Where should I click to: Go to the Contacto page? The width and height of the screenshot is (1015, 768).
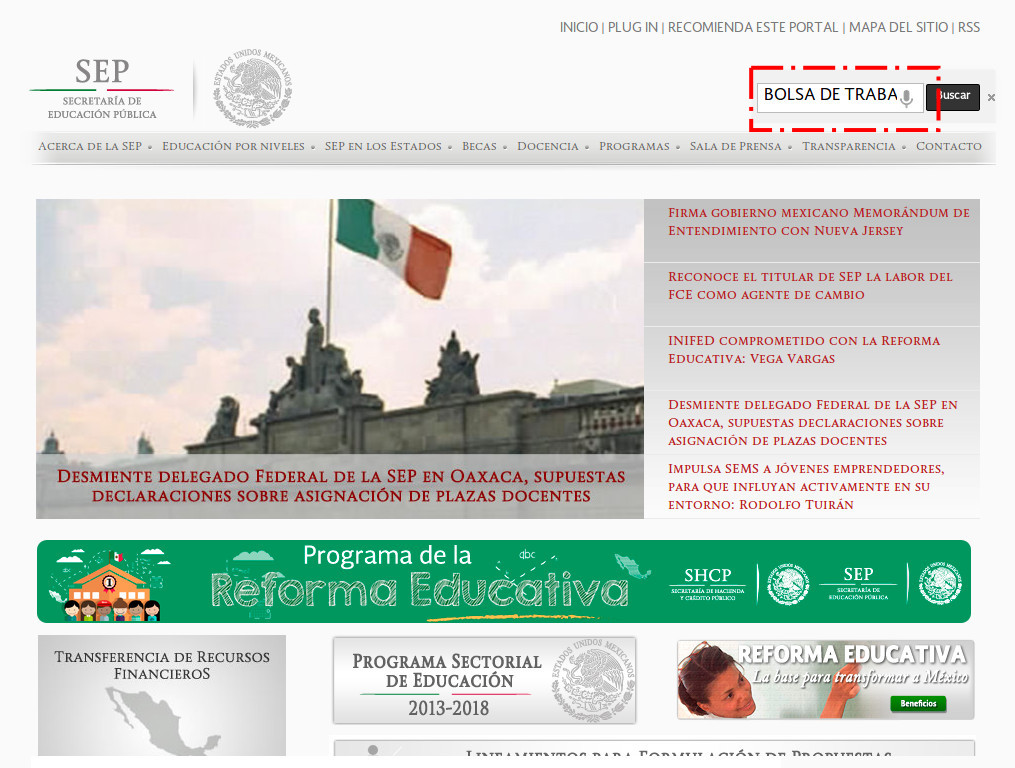(948, 146)
